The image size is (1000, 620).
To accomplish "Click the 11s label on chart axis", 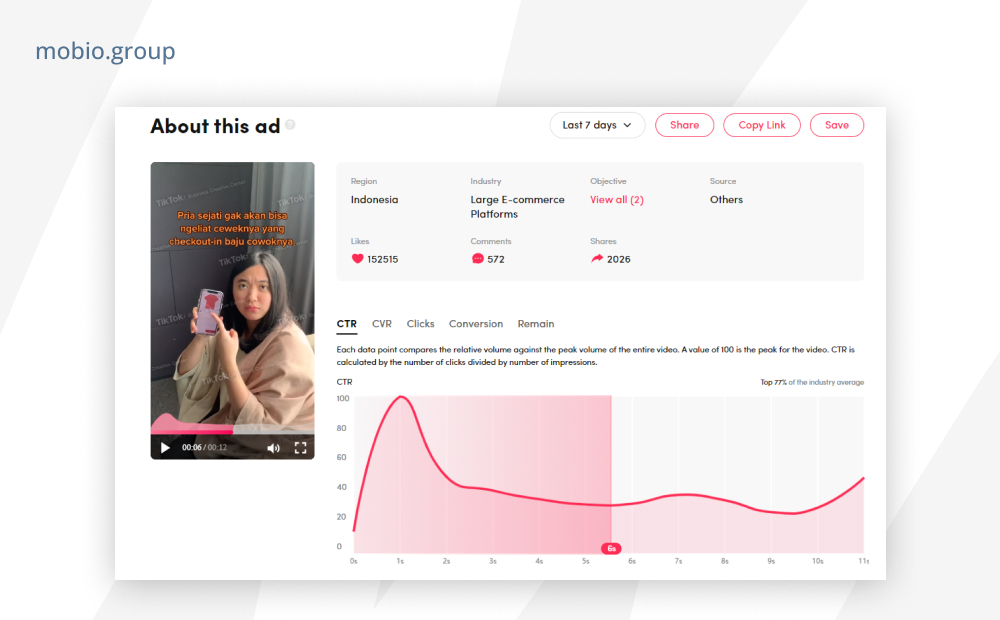I will coord(864,561).
